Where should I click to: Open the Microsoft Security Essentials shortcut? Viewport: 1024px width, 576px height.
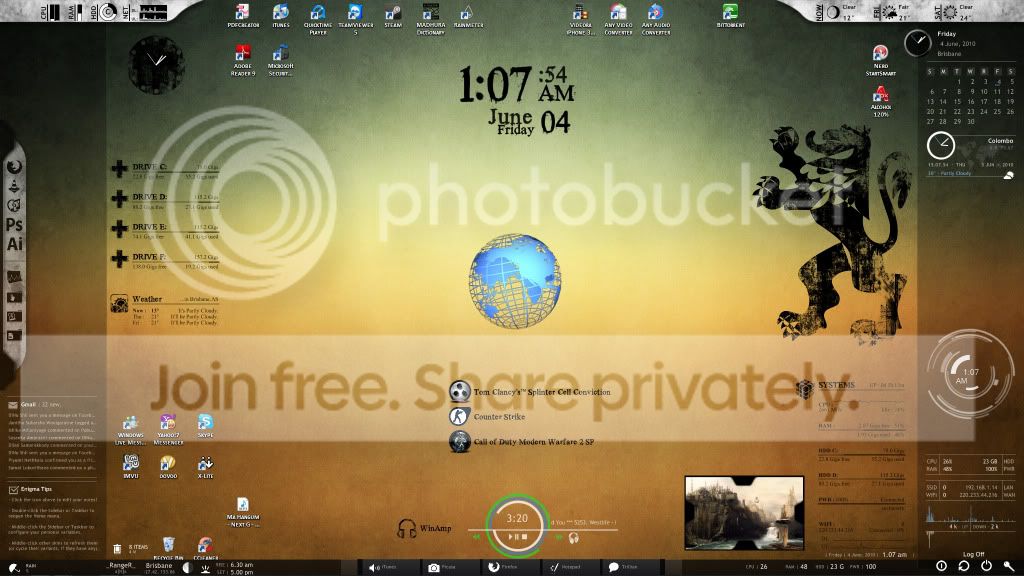click(281, 60)
